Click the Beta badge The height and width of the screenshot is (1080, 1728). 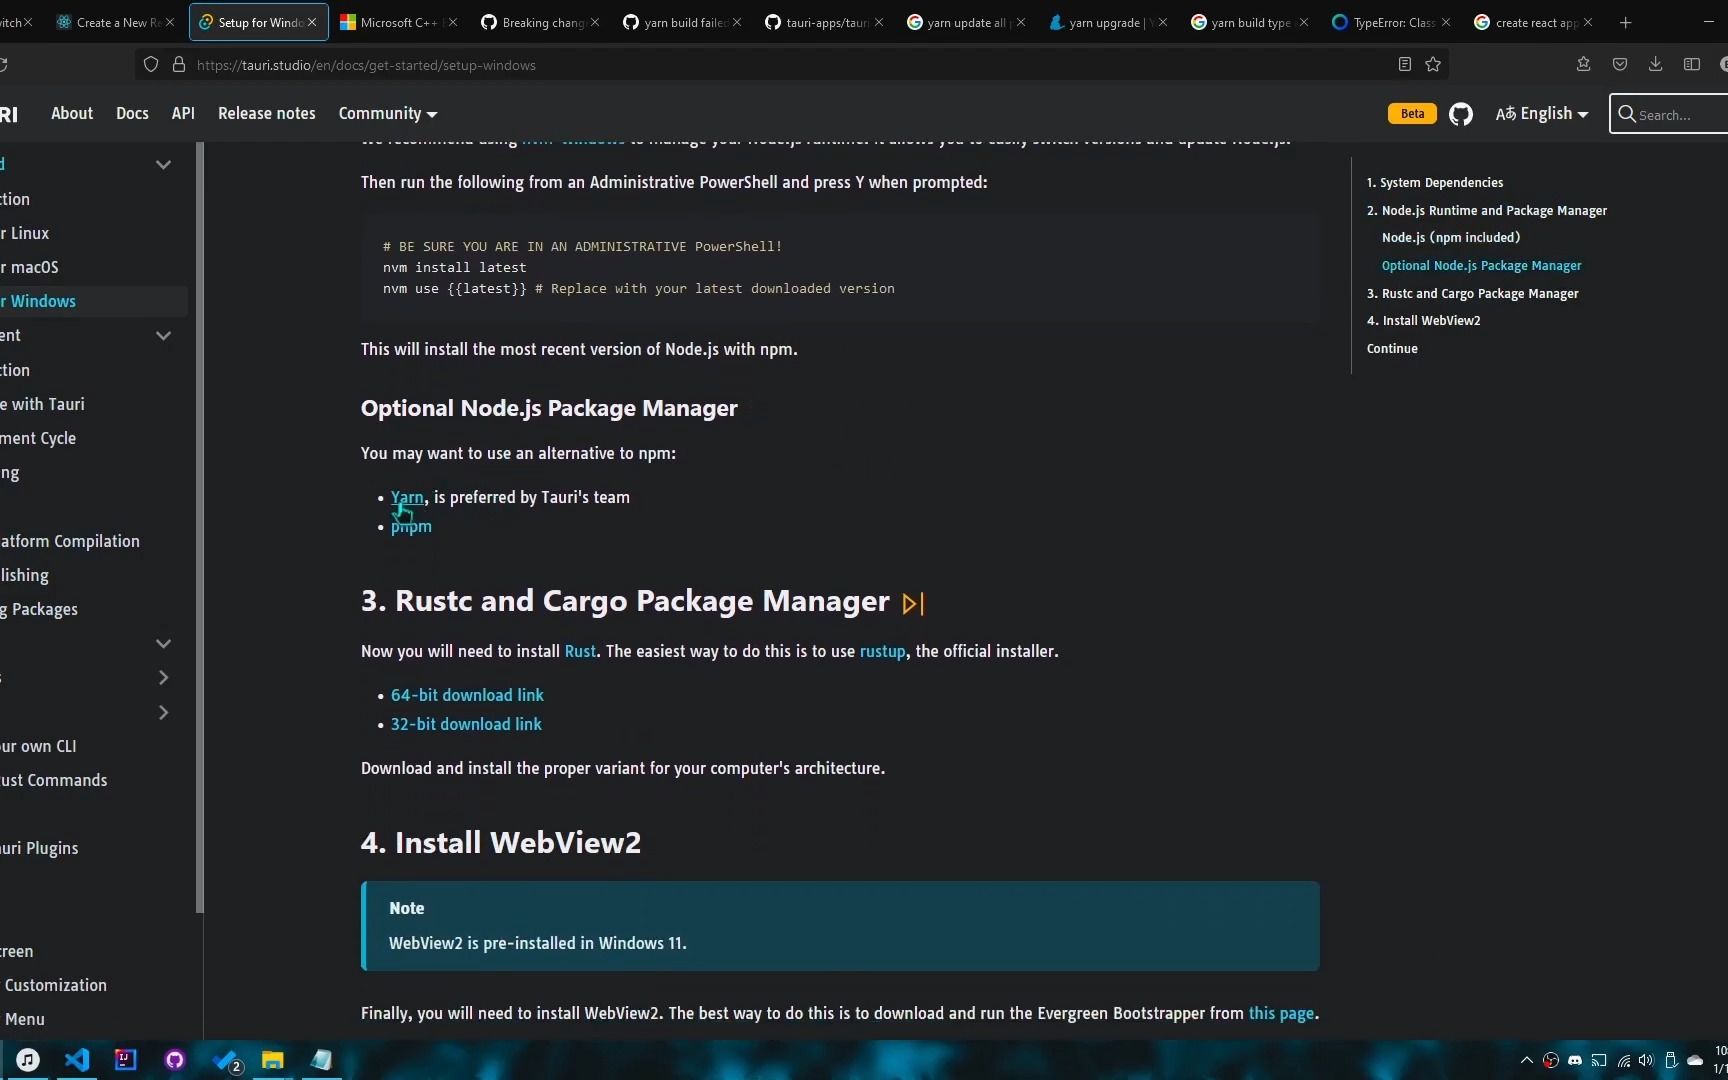click(1412, 114)
